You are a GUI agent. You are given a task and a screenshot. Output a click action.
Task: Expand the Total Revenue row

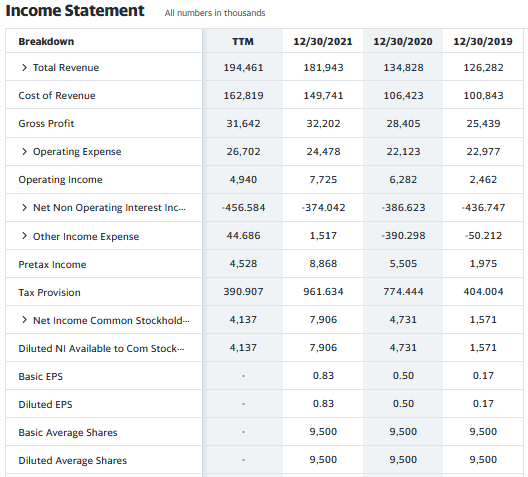[24, 67]
